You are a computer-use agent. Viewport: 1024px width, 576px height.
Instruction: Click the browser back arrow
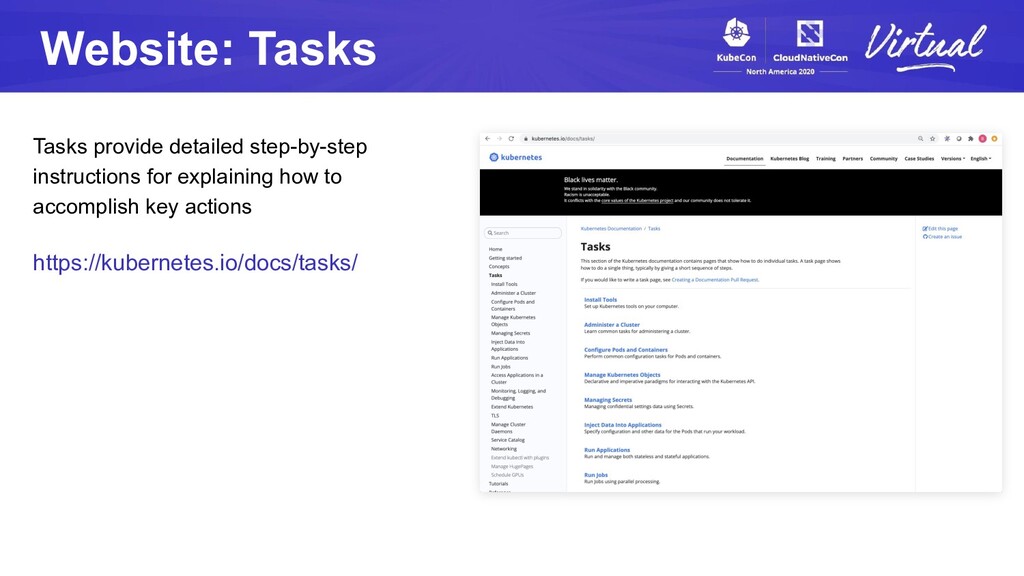click(487, 138)
